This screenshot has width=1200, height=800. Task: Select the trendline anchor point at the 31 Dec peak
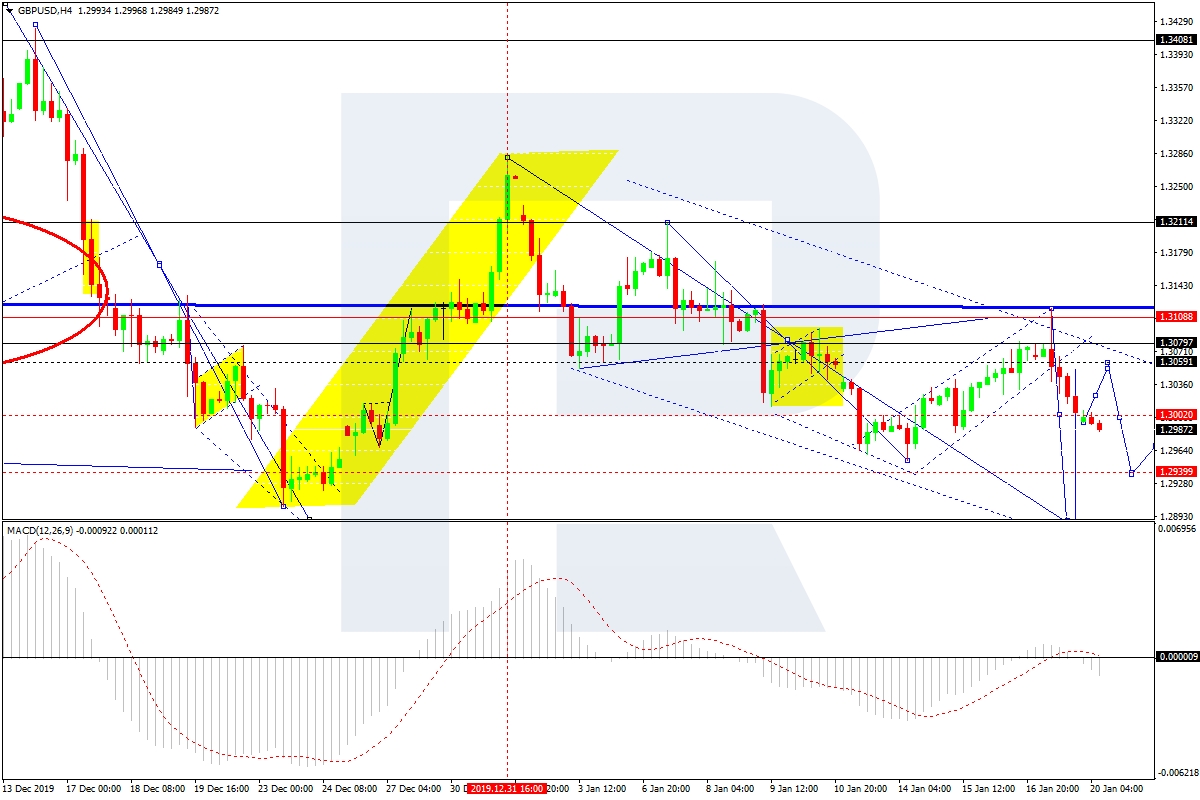point(508,157)
